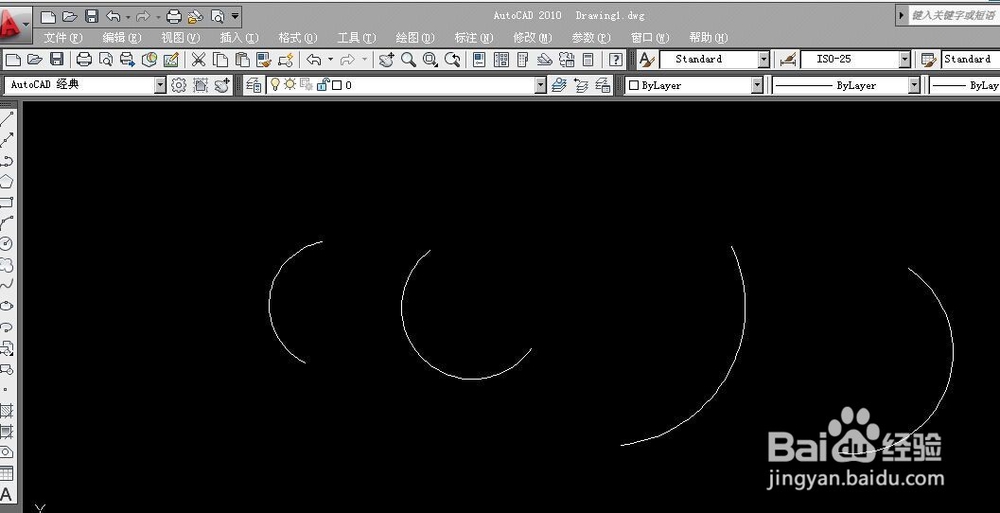
Task: Toggle layer 0 freeze sun icon
Action: coord(290,84)
